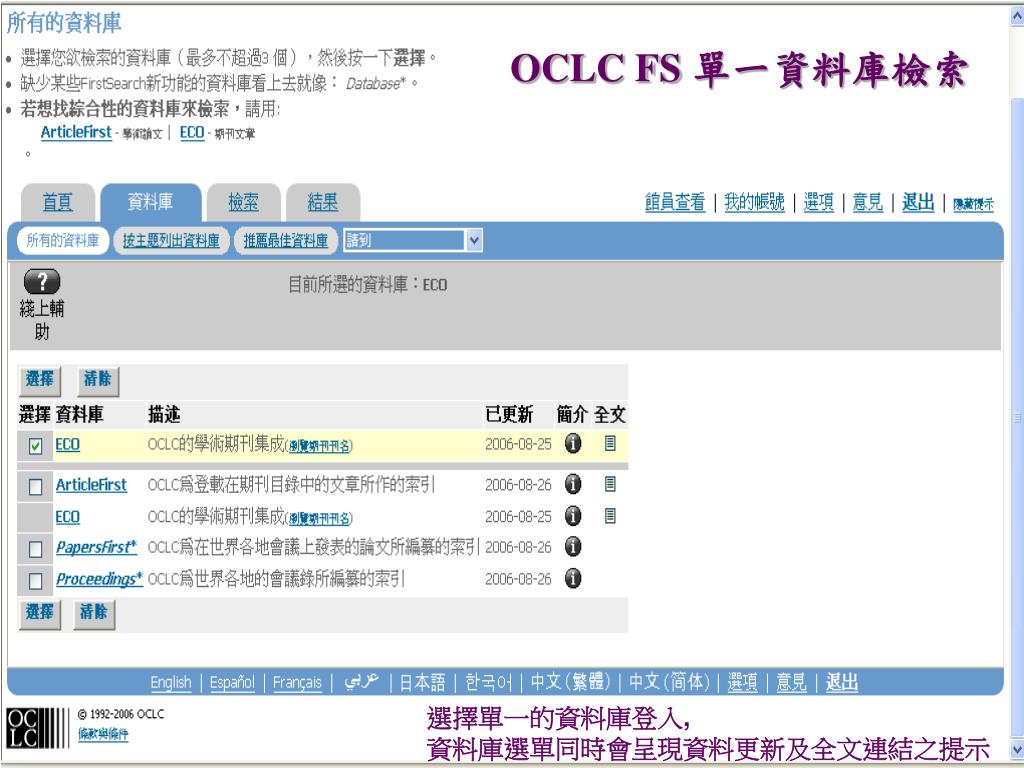The image size is (1024, 768).
Task: Switch language to Français
Action: 297,682
